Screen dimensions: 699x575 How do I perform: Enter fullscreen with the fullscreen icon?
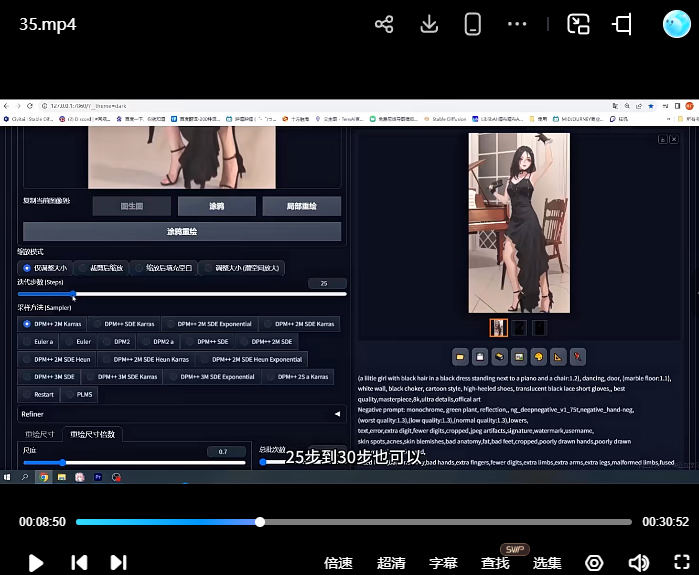(x=682, y=562)
